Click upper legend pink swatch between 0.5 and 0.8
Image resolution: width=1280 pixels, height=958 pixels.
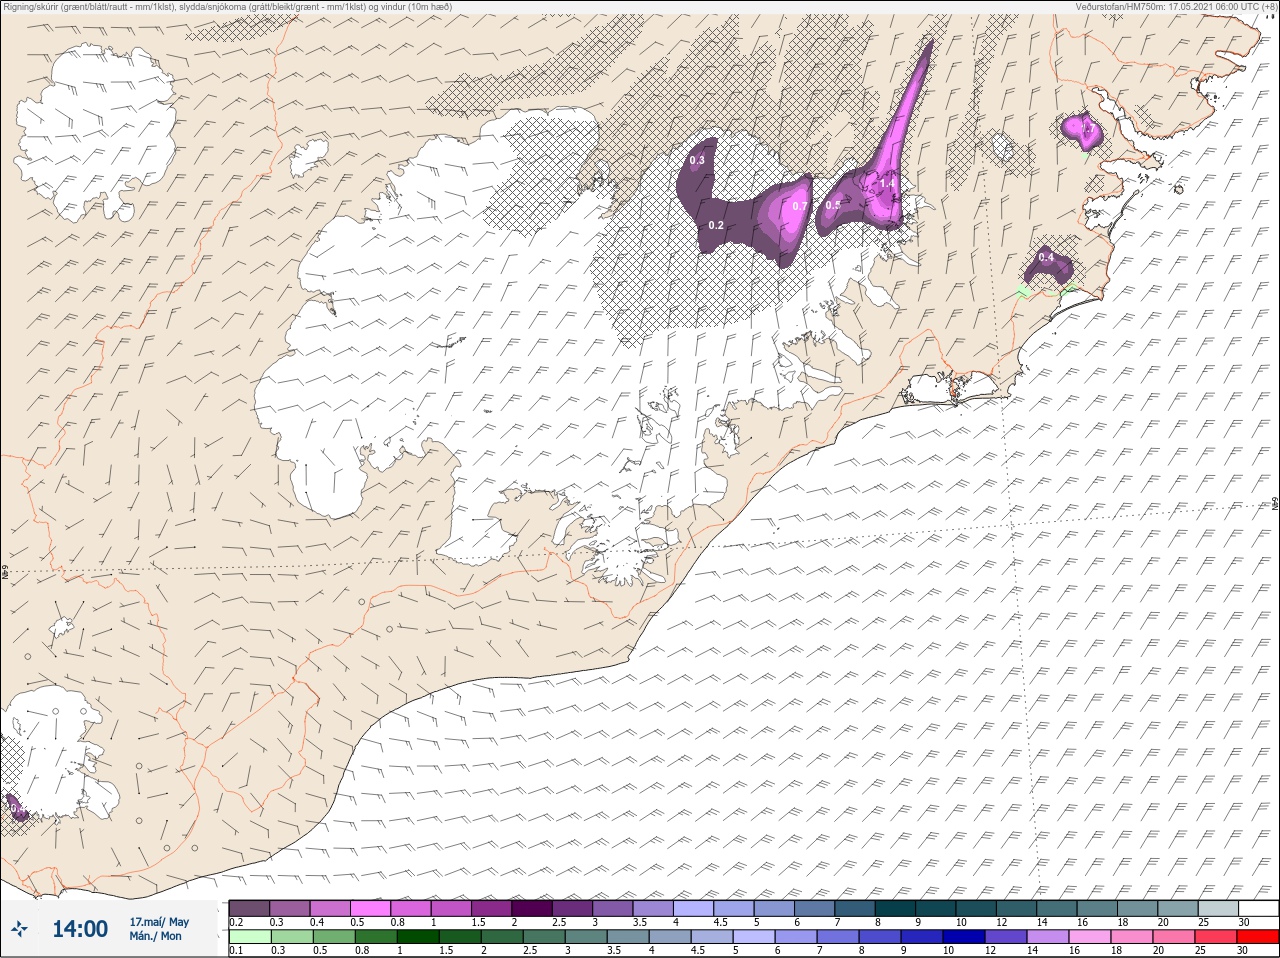371,908
